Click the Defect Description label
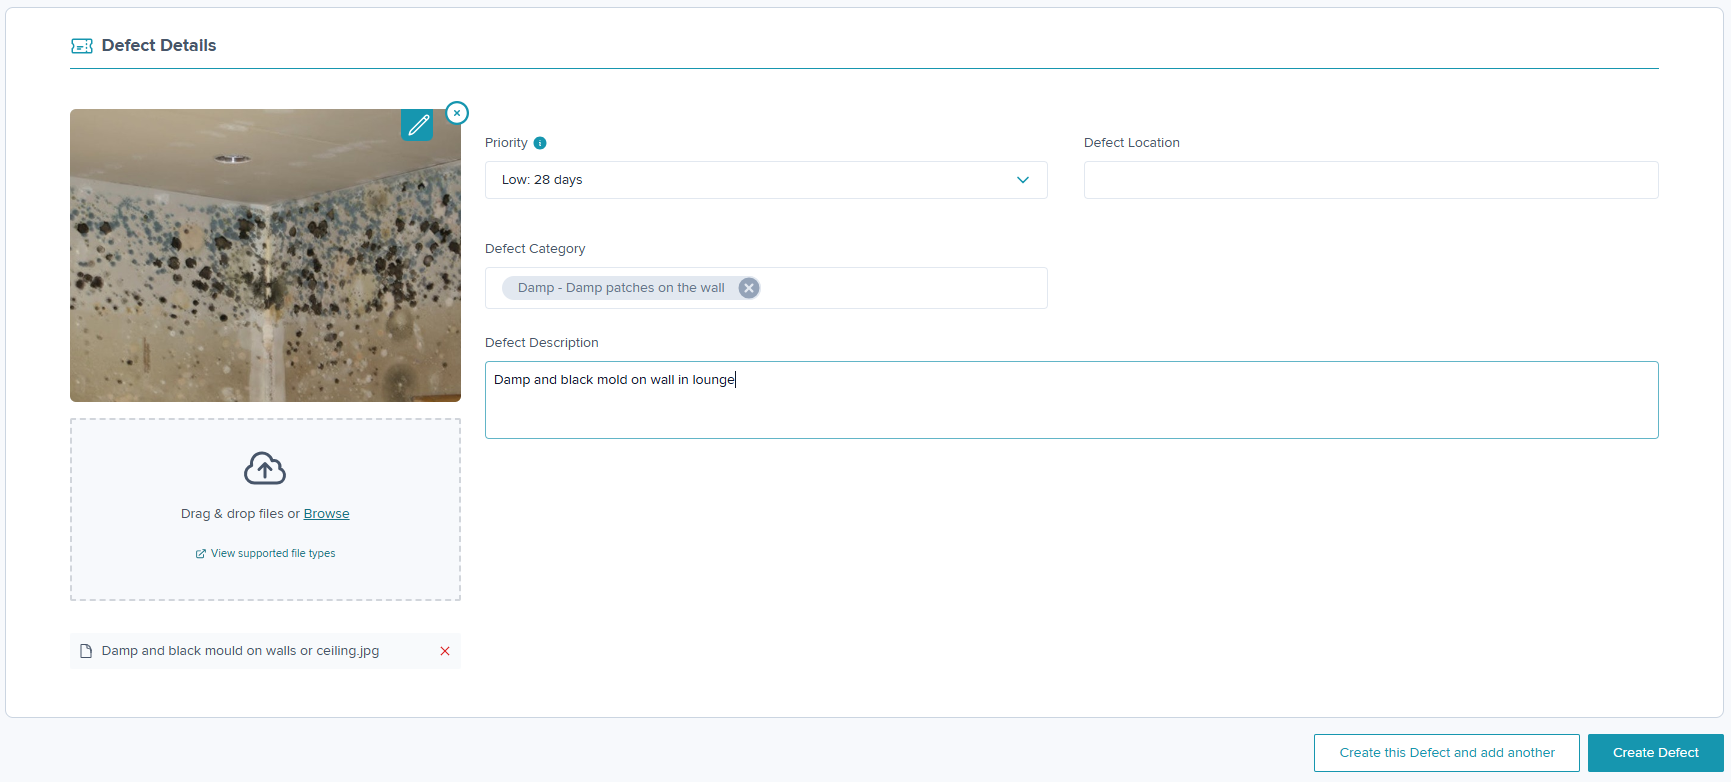The image size is (1731, 782). pos(542,343)
